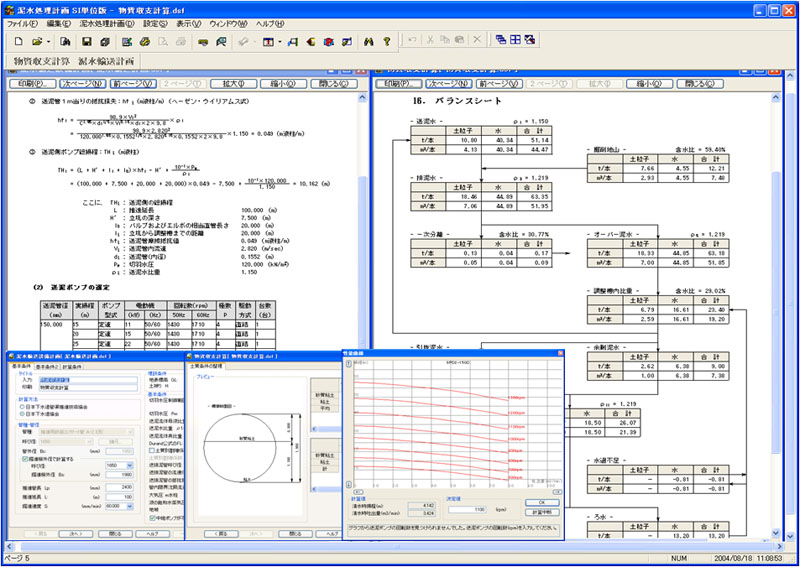Click the scissors Cut icon

(x=431, y=42)
